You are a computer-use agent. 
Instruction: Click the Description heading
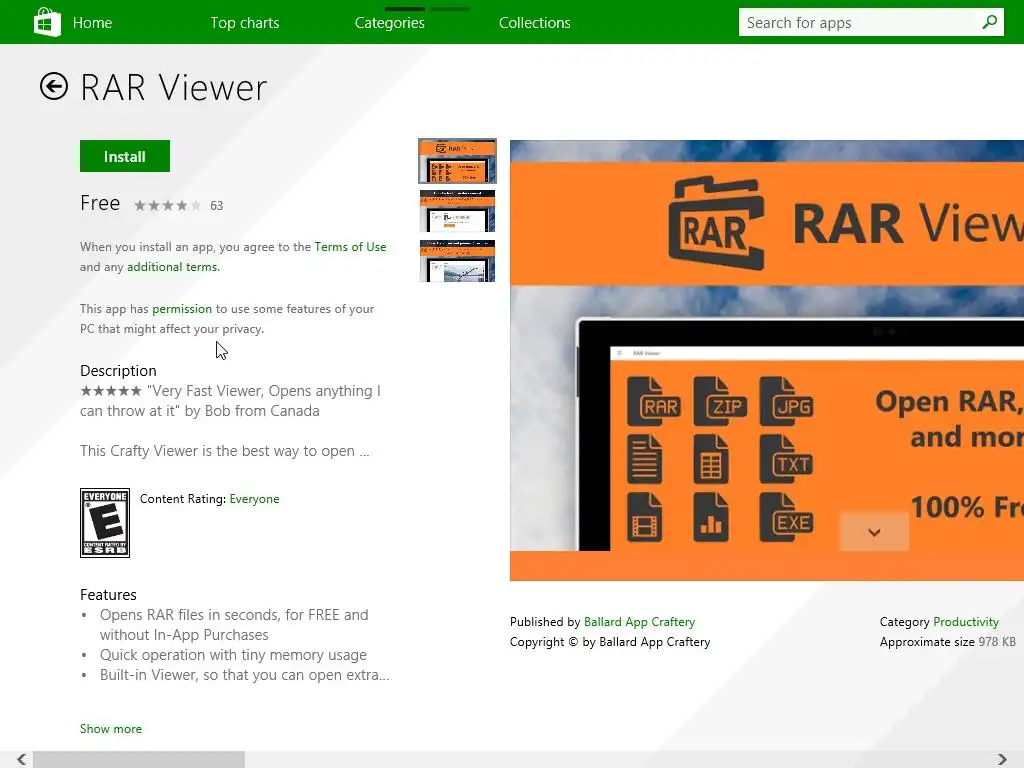118,371
